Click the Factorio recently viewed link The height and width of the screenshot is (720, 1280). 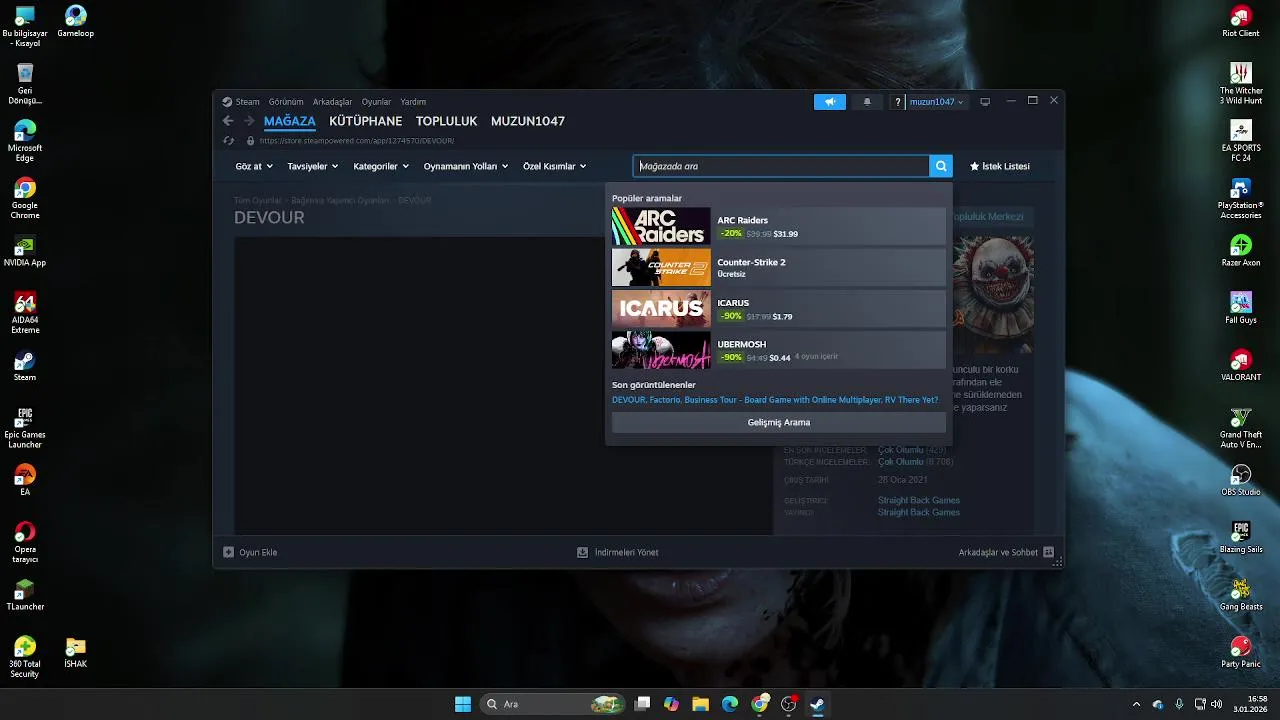[x=665, y=400]
